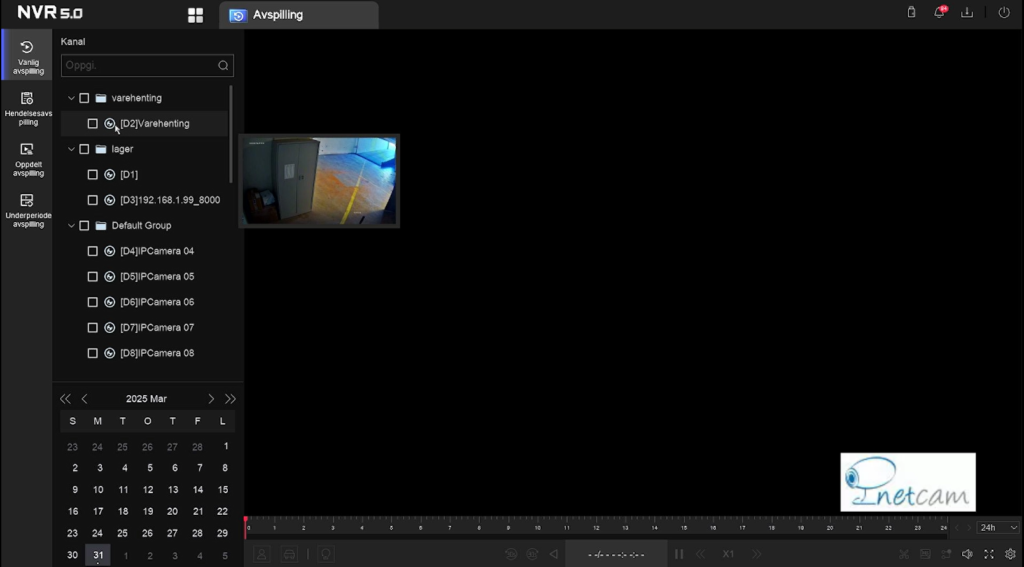Image resolution: width=1024 pixels, height=567 pixels.
Task: Click the camera preview thumbnail
Action: (319, 181)
